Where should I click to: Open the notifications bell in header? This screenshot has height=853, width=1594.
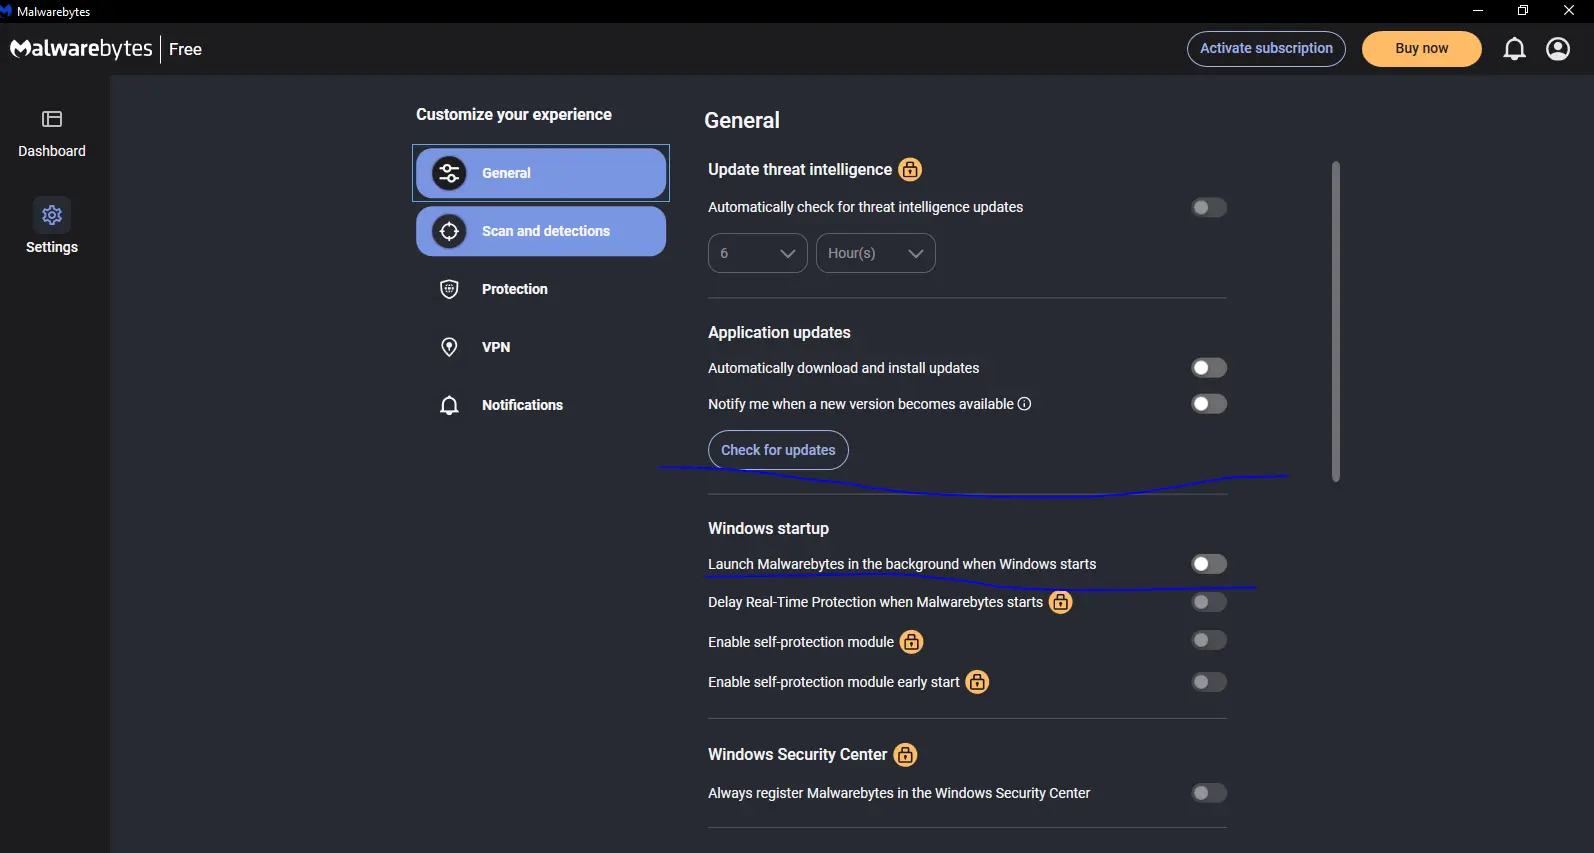click(1514, 49)
